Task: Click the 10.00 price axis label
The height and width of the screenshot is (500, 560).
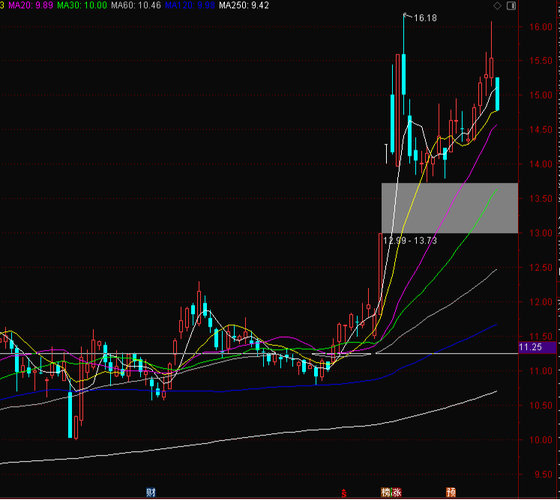Action: 540,440
